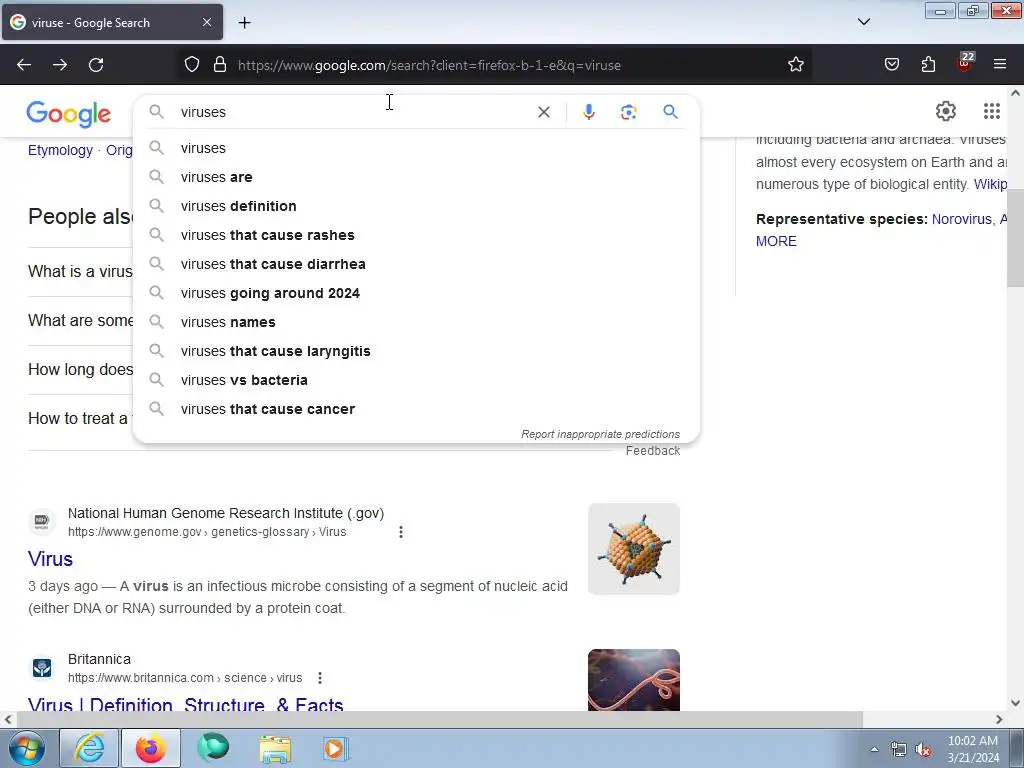This screenshot has width=1024, height=768.
Task: Expand 'How long does' question
Action: tap(80, 370)
